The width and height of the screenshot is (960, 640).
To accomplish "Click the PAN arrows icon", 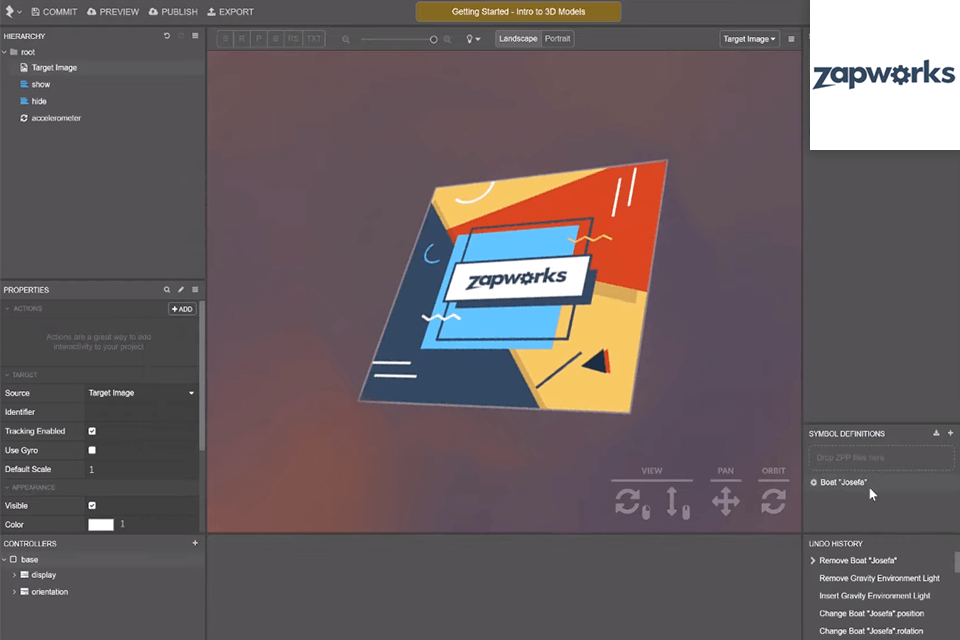I will (x=726, y=502).
